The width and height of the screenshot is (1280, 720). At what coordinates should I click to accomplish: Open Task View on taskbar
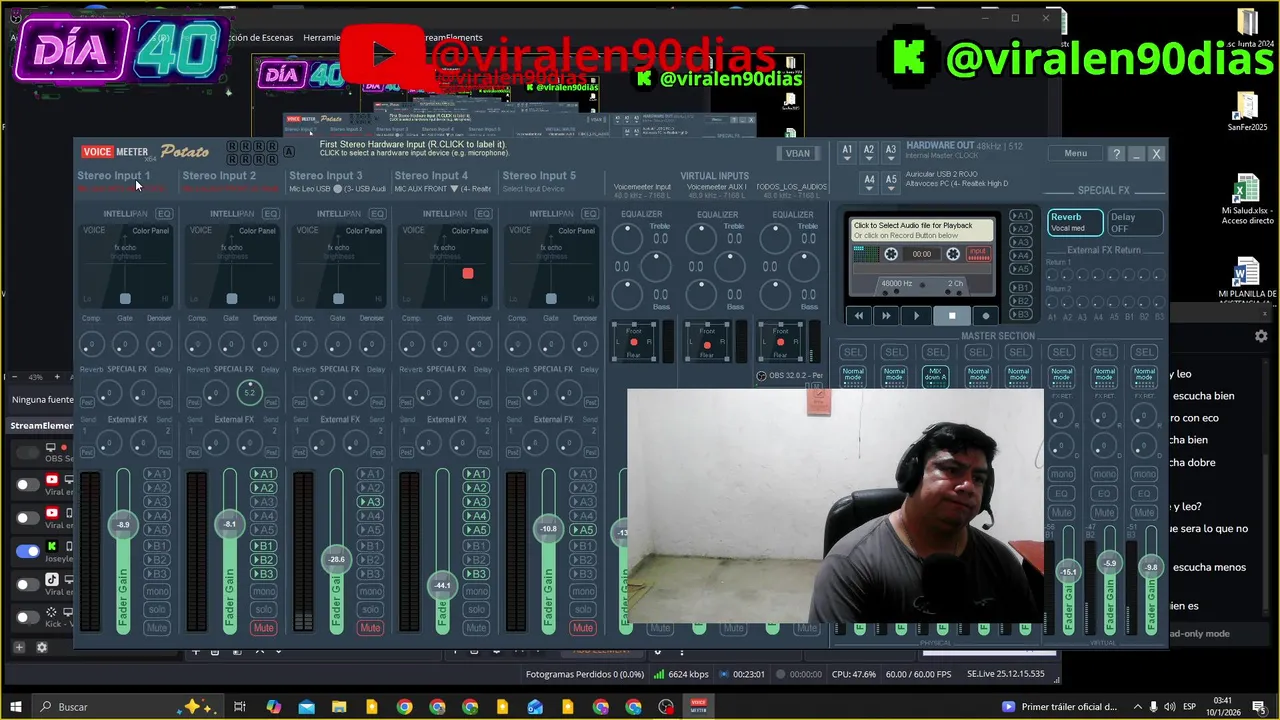(x=240, y=707)
